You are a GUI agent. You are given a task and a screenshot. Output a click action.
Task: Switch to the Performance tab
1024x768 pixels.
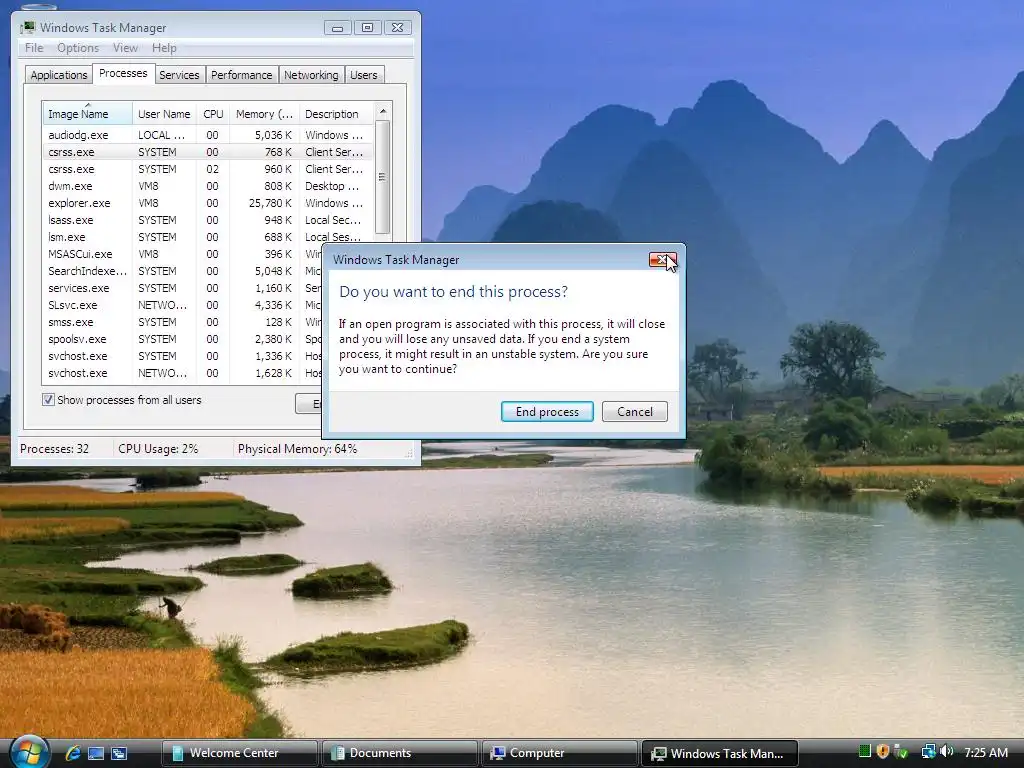[x=242, y=75]
